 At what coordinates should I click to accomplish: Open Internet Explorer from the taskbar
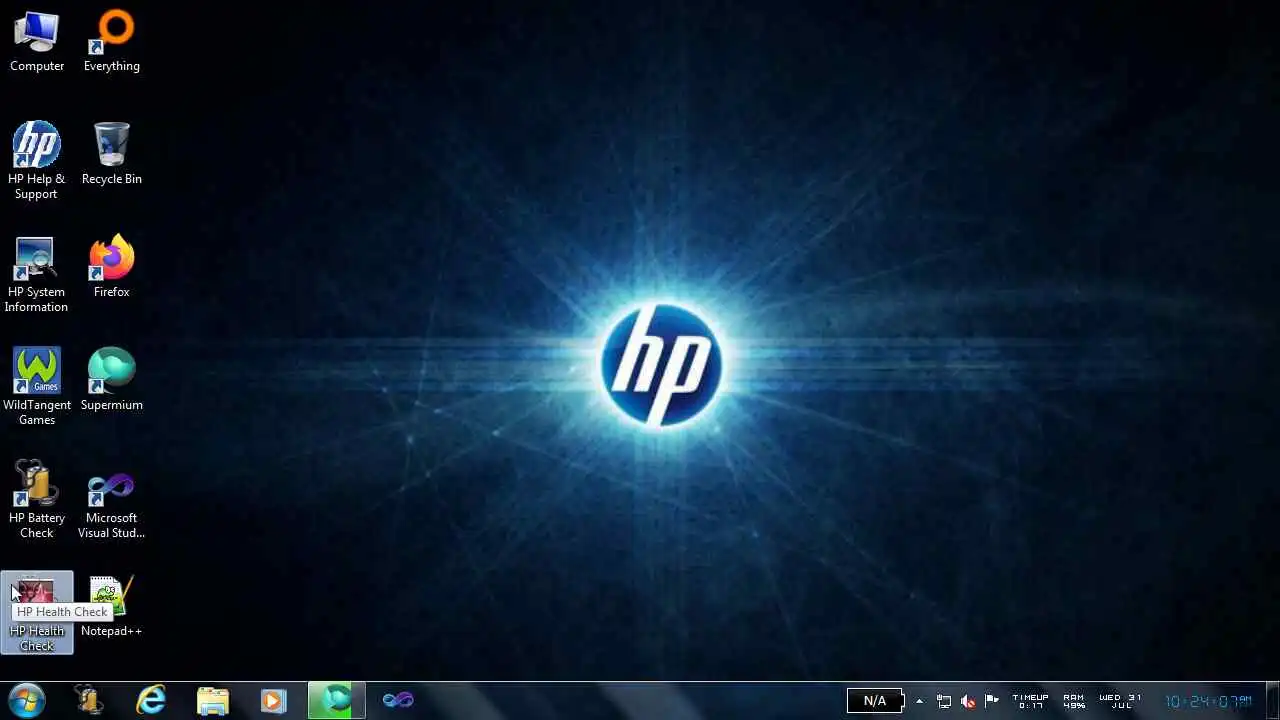tap(151, 700)
